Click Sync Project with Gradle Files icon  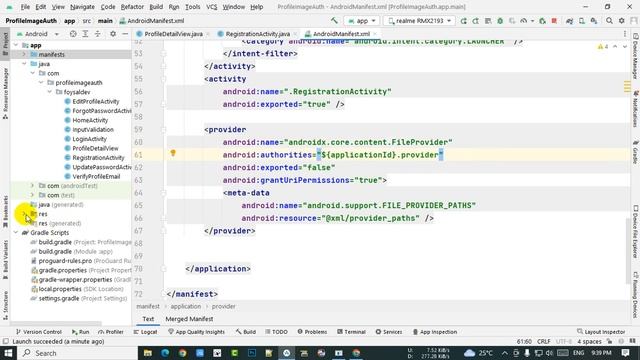coord(569,21)
